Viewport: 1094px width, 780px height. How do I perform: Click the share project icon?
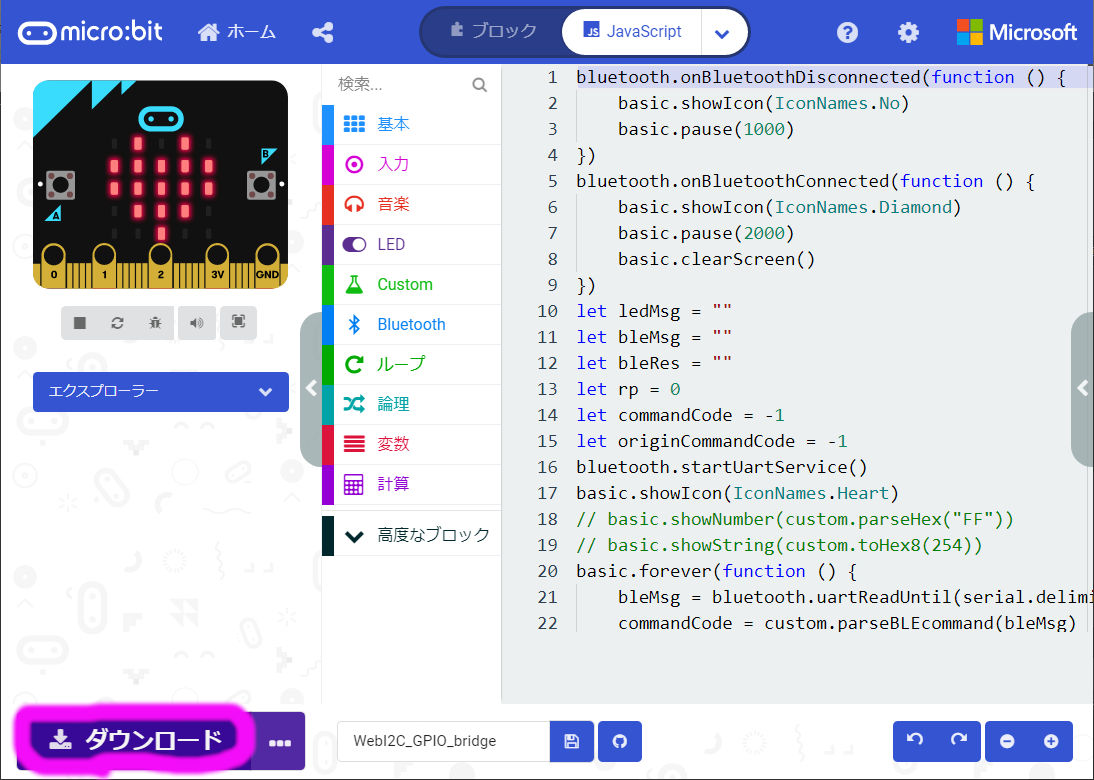pyautogui.click(x=322, y=33)
